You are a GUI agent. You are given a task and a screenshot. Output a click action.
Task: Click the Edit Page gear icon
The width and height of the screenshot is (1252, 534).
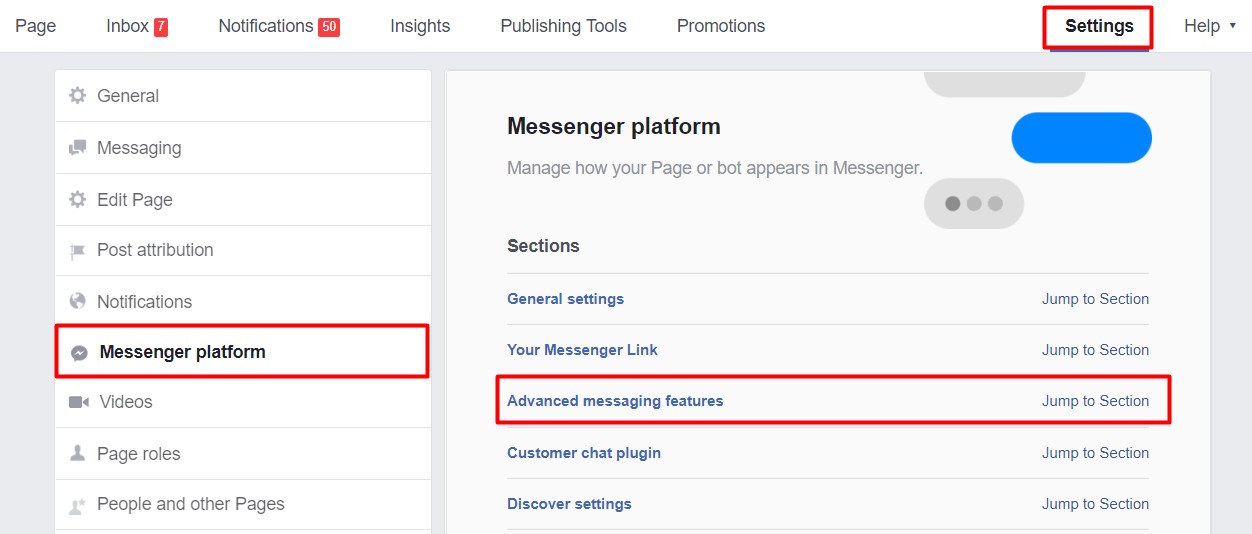coord(77,200)
